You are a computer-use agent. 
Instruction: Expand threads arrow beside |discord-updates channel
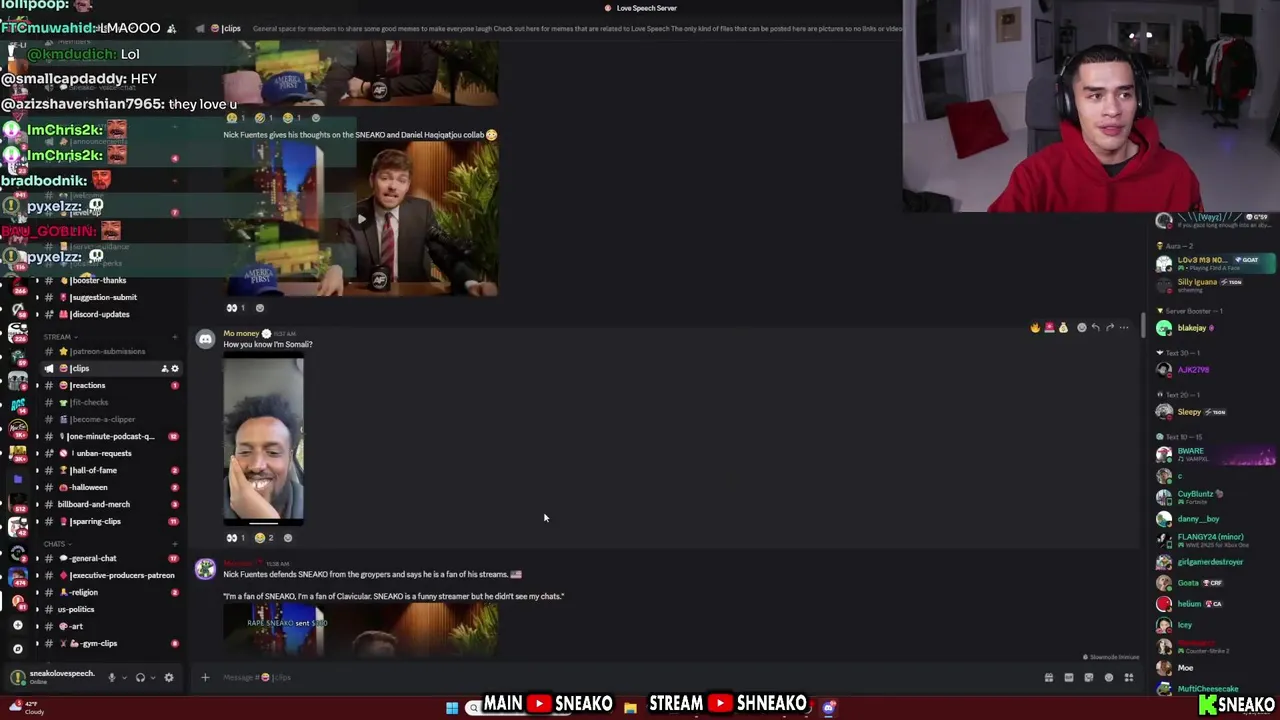[x=37, y=315]
